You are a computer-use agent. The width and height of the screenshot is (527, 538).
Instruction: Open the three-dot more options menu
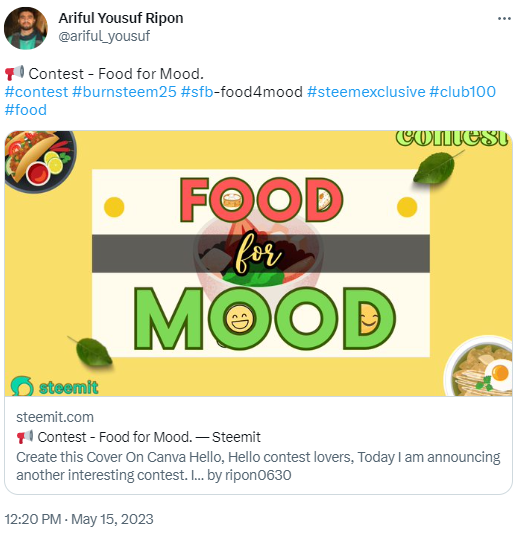tap(504, 19)
